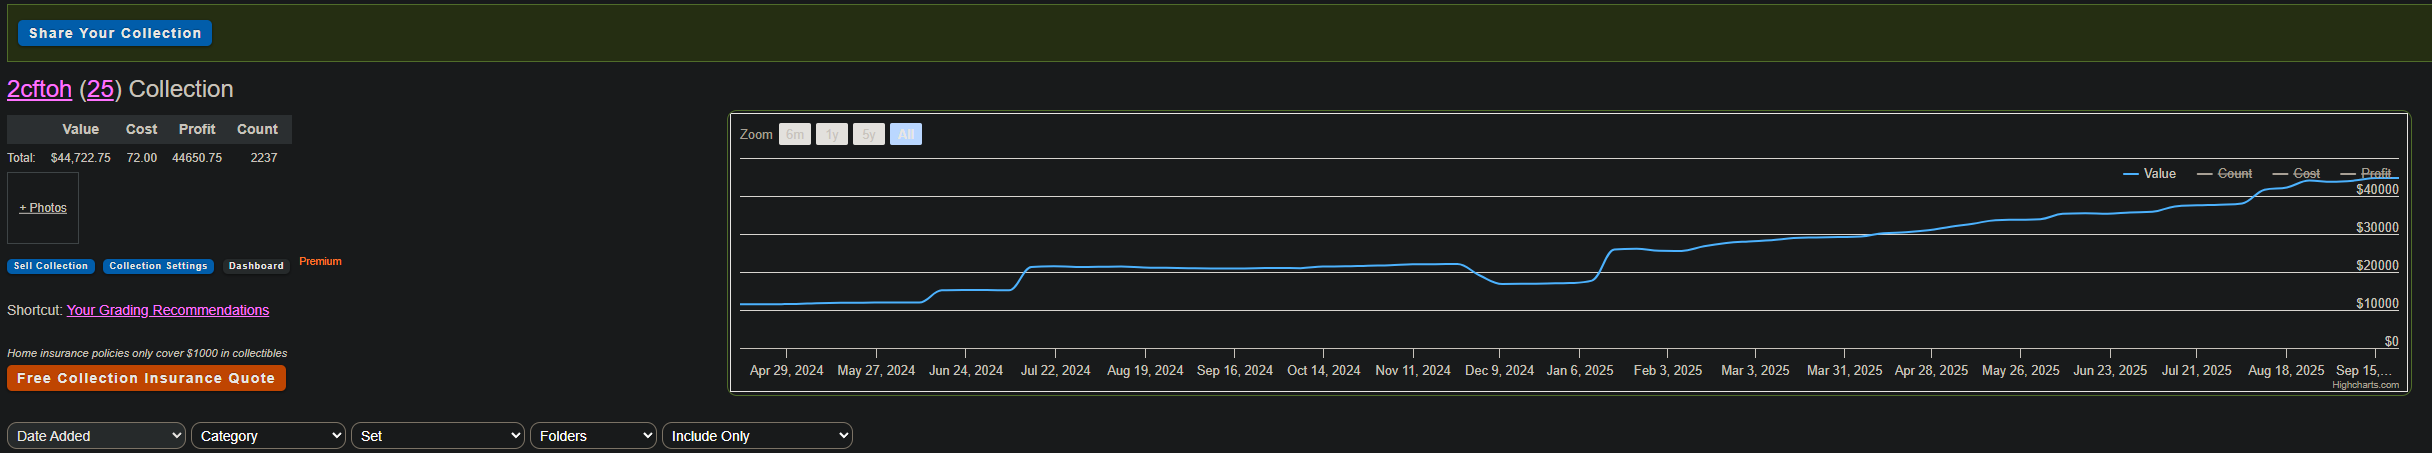Click the $40000 y-axis label
The height and width of the screenshot is (453, 2432).
(2377, 189)
